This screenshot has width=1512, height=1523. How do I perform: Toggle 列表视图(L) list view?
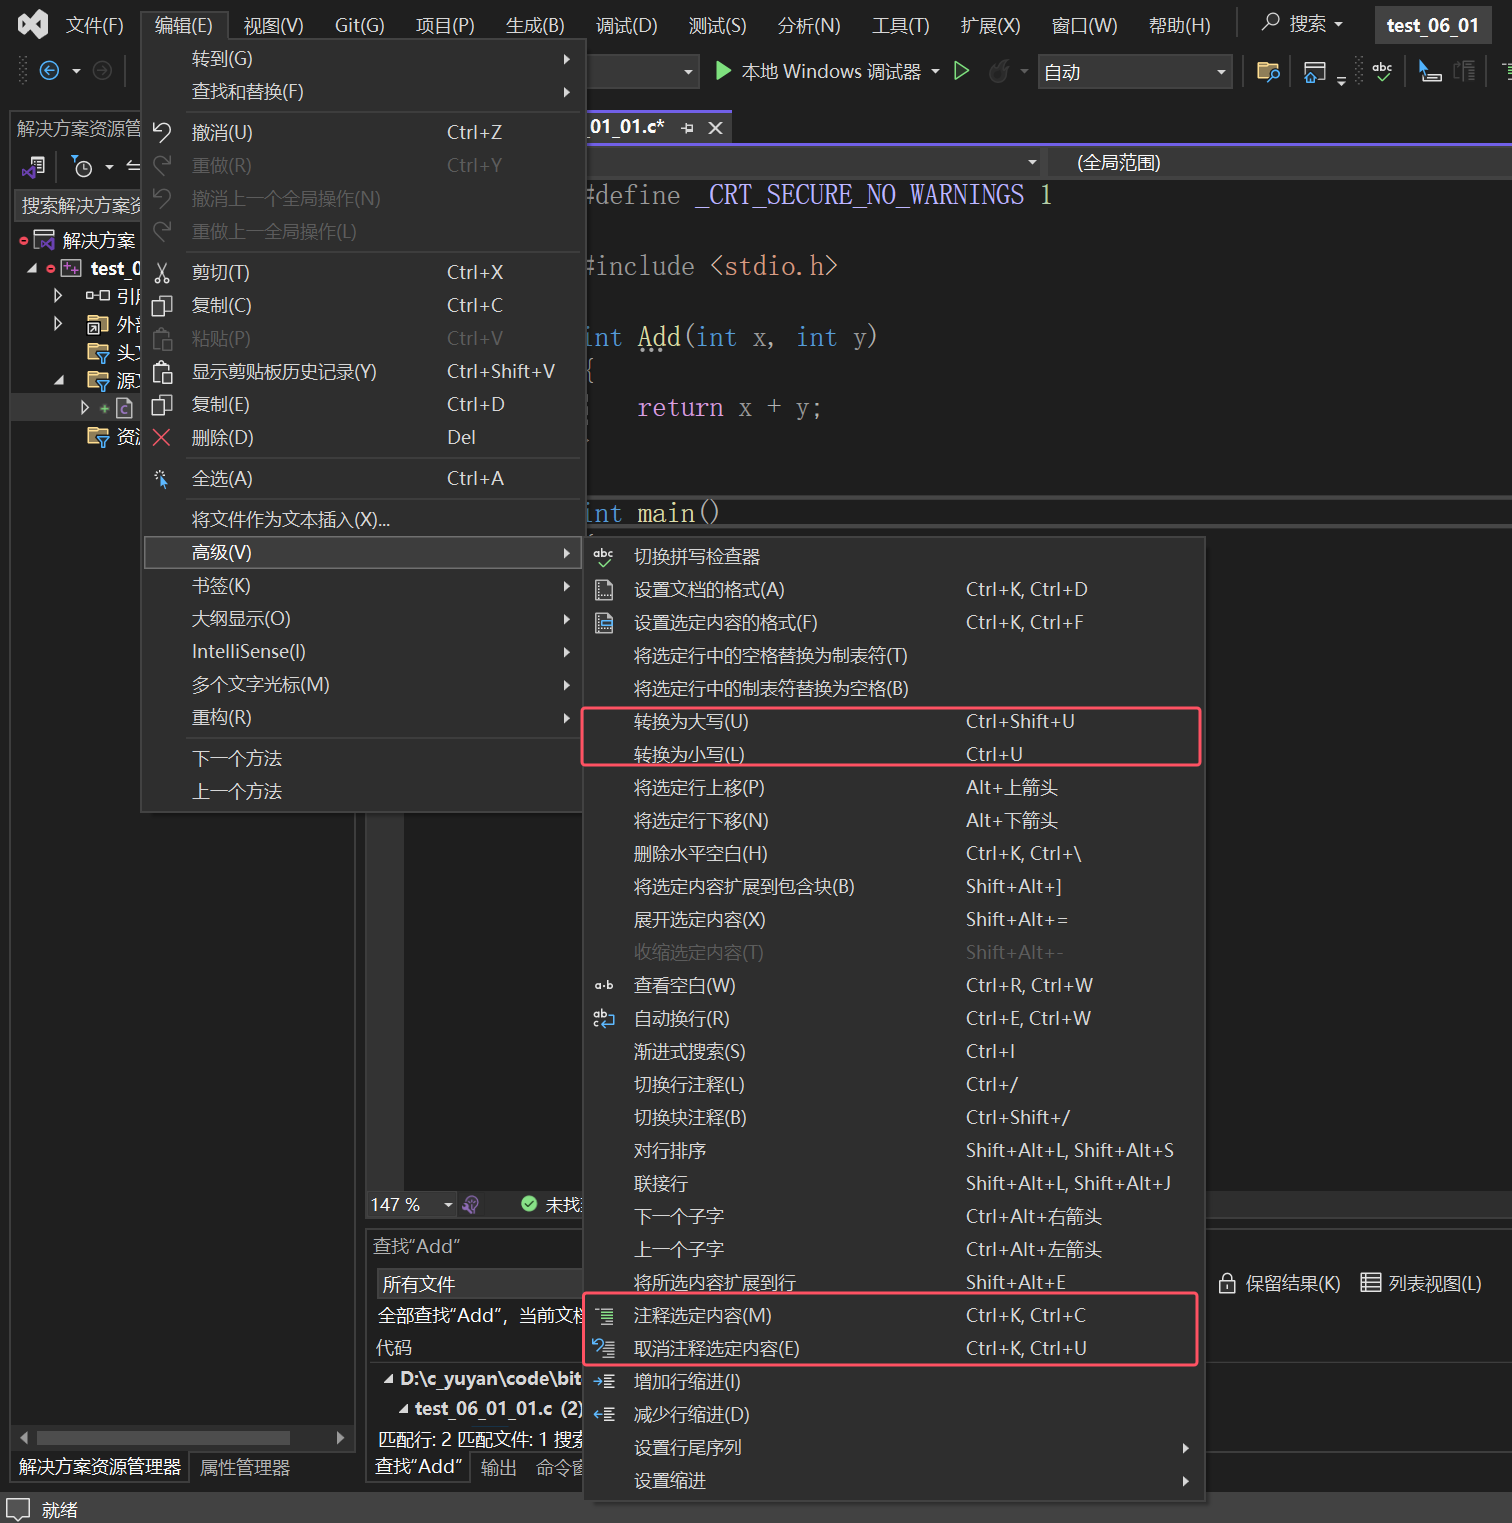pyautogui.click(x=1421, y=1283)
